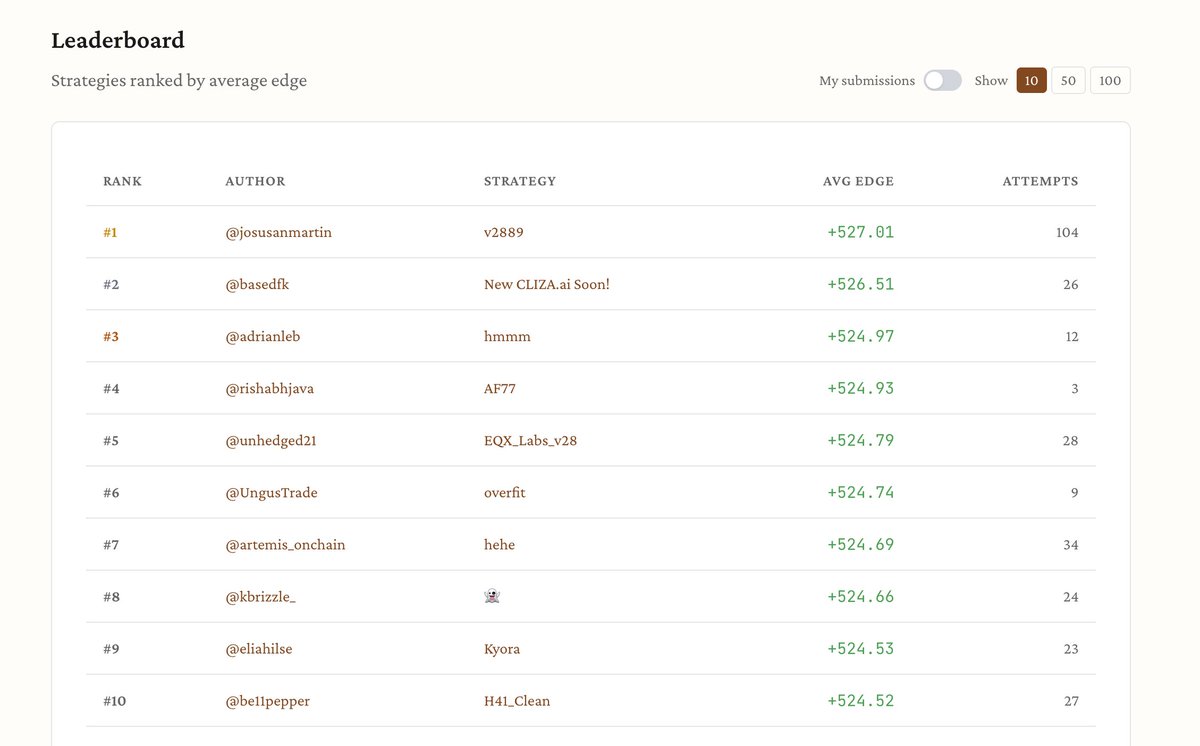Show 10 entries button
The image size is (1200, 746).
click(1031, 80)
